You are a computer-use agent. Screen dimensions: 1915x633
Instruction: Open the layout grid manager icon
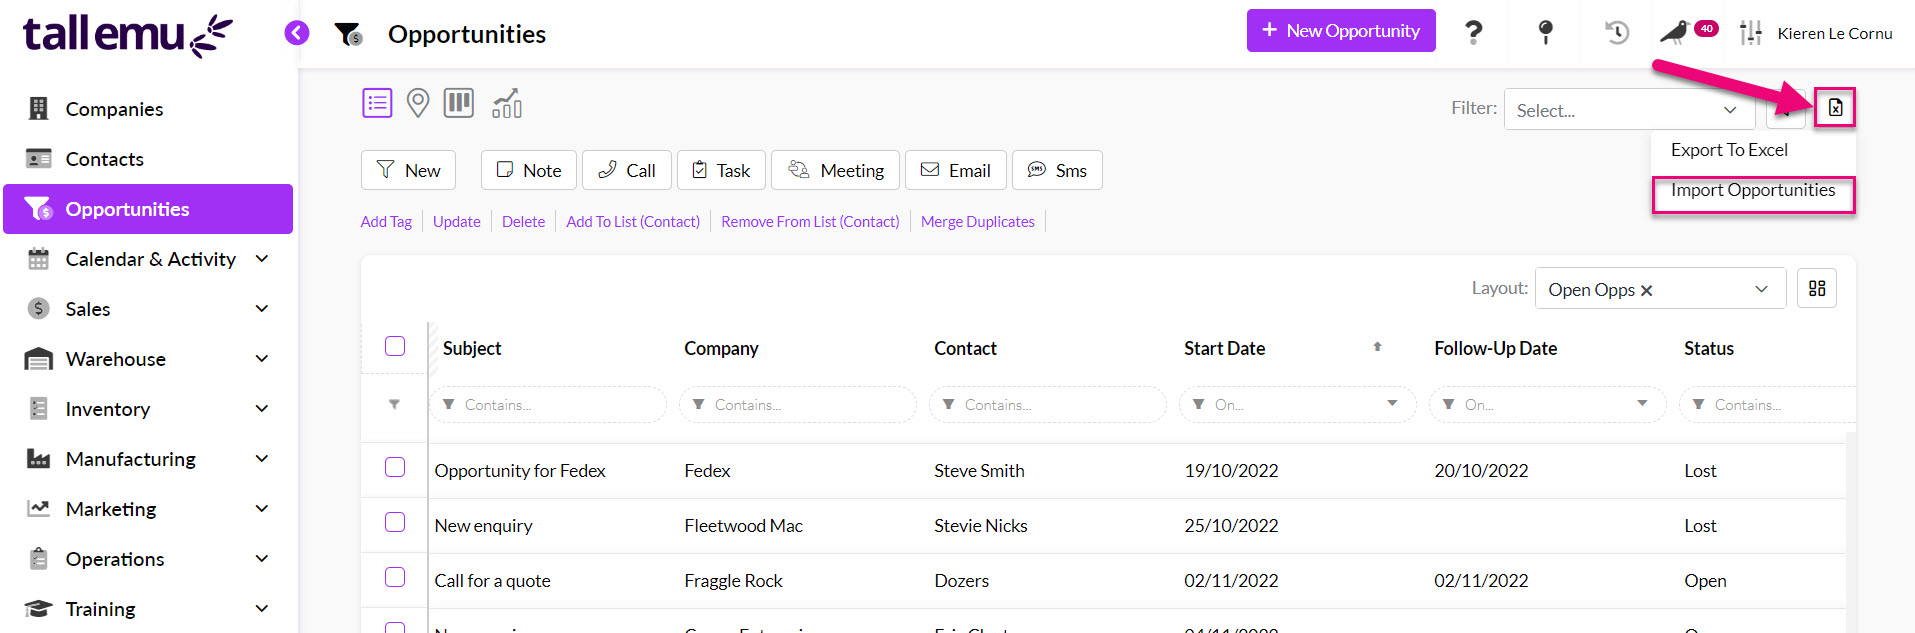[1817, 288]
